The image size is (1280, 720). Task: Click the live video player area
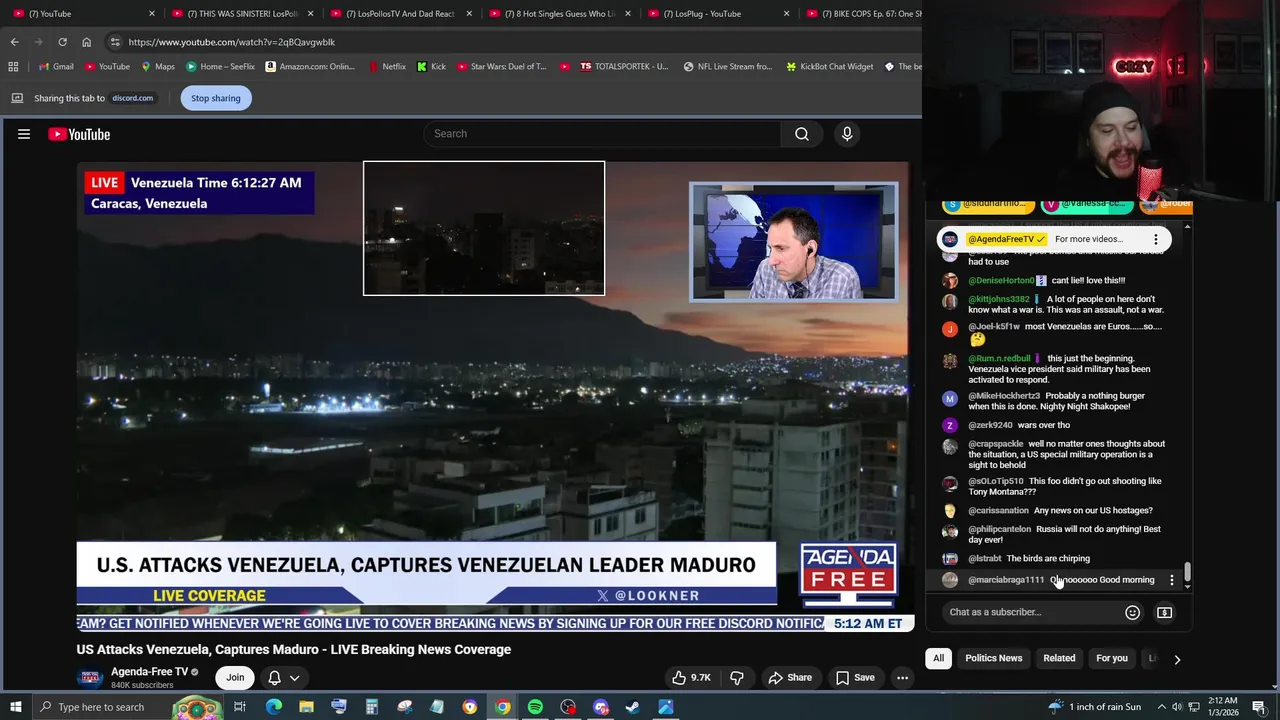[493, 397]
